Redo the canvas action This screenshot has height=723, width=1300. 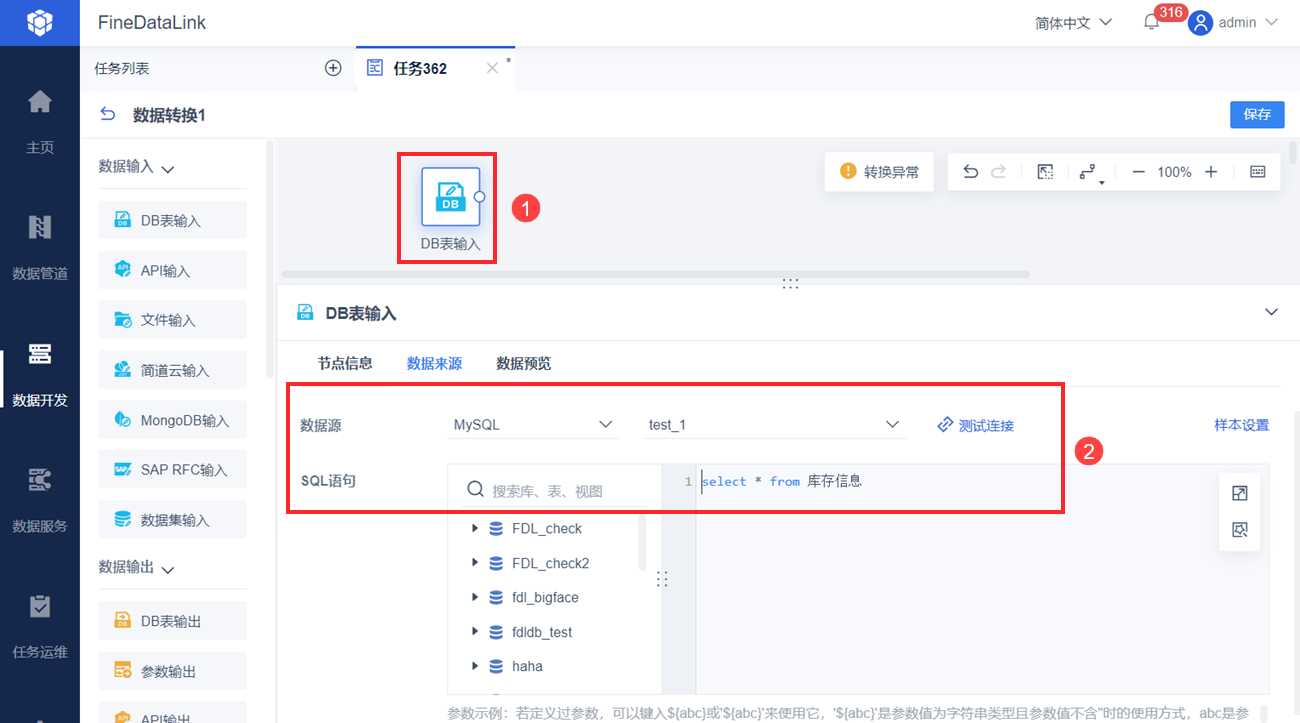click(x=998, y=172)
